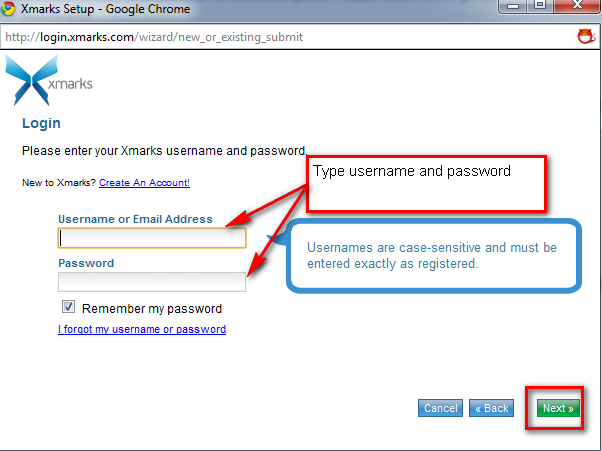Click the green Next button

(x=558, y=408)
